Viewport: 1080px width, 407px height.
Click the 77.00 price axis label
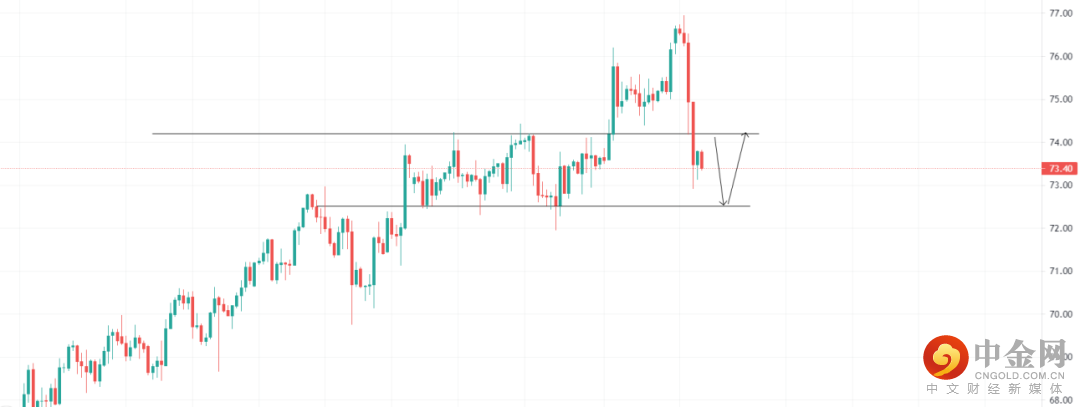pyautogui.click(x=1060, y=14)
